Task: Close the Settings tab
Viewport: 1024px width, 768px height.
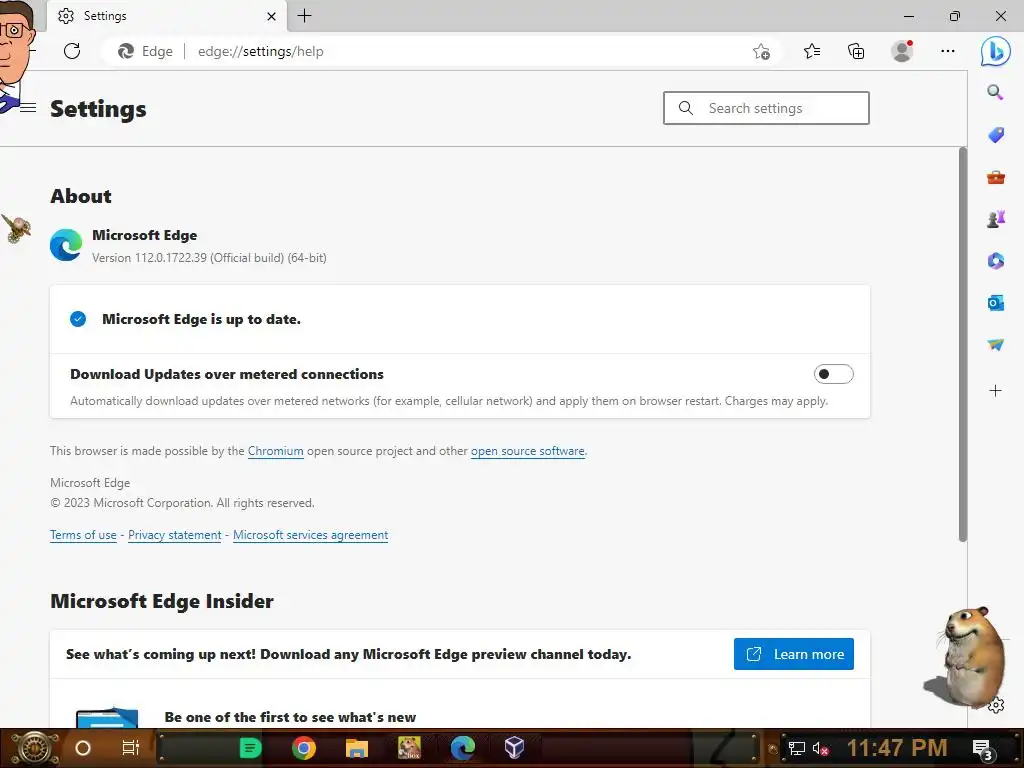Action: [x=272, y=16]
